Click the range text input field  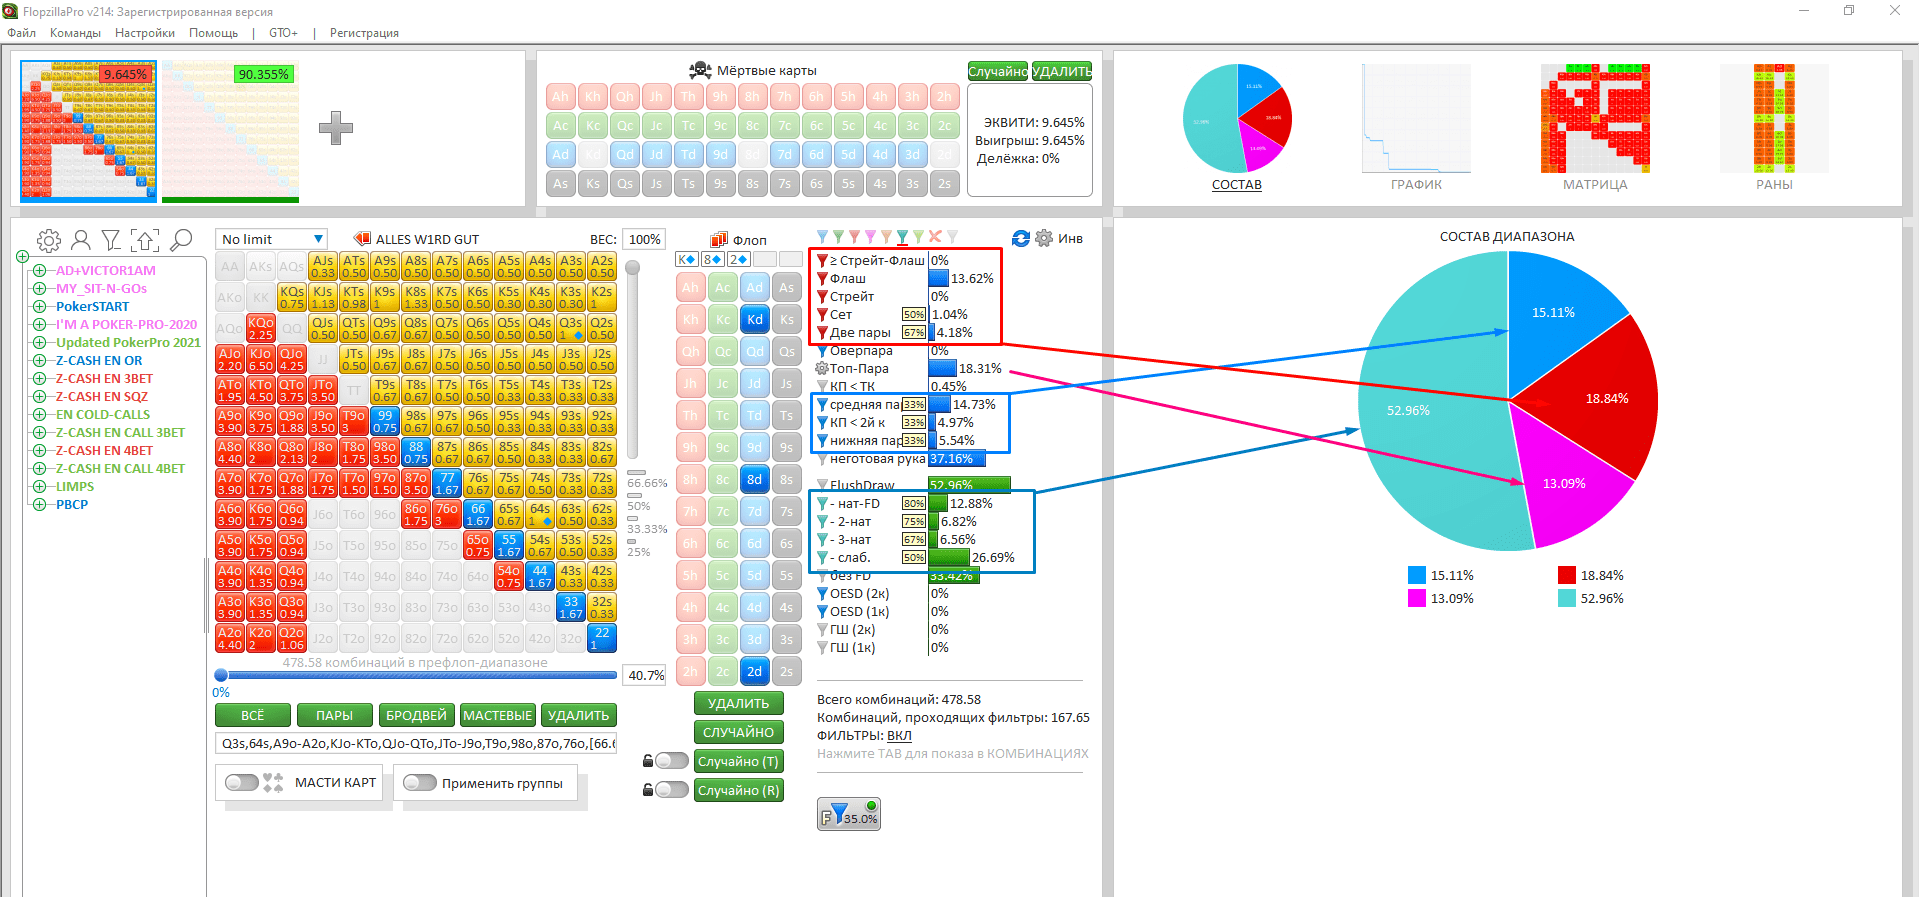coord(415,743)
